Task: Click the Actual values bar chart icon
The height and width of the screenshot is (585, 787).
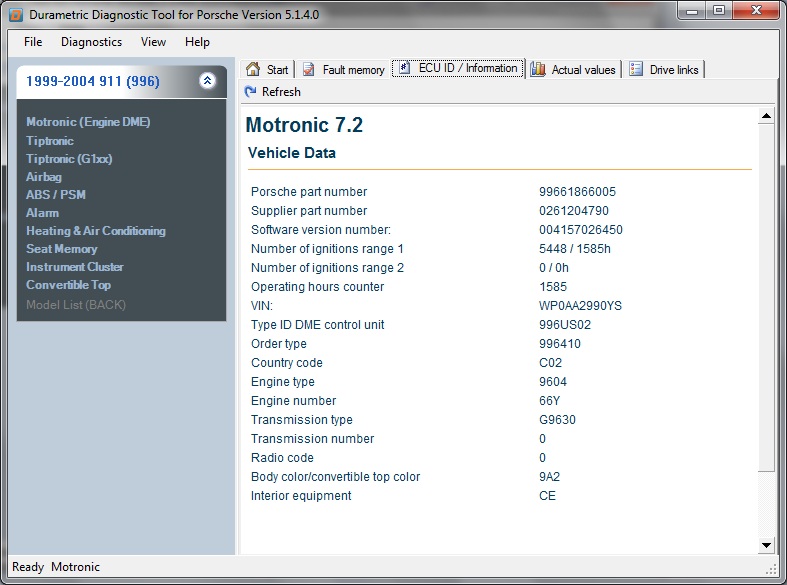Action: point(538,69)
